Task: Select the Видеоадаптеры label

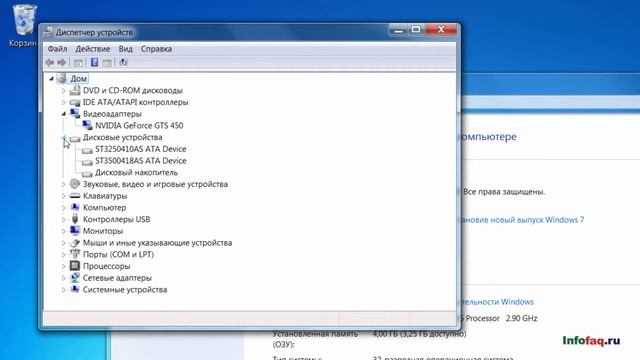Action: tap(112, 114)
